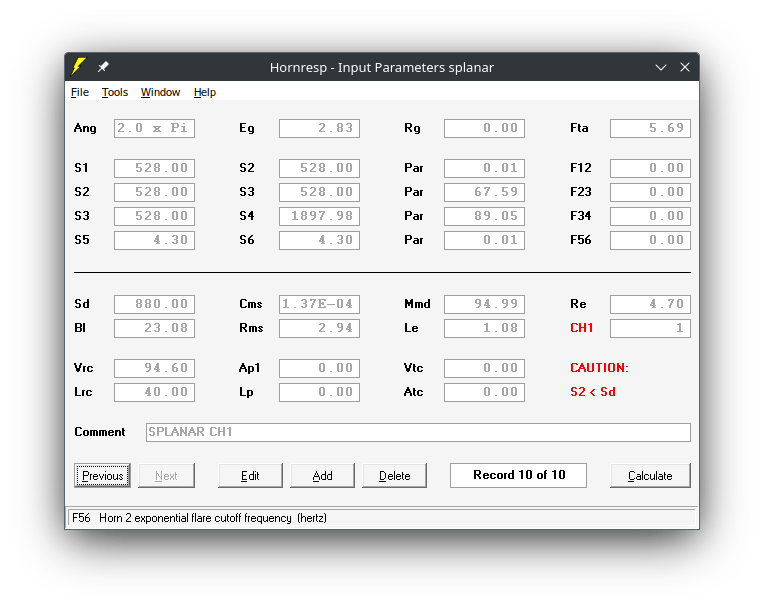This screenshot has width=764, height=606.
Task: Click the S3 field in first column
Action: (x=154, y=216)
